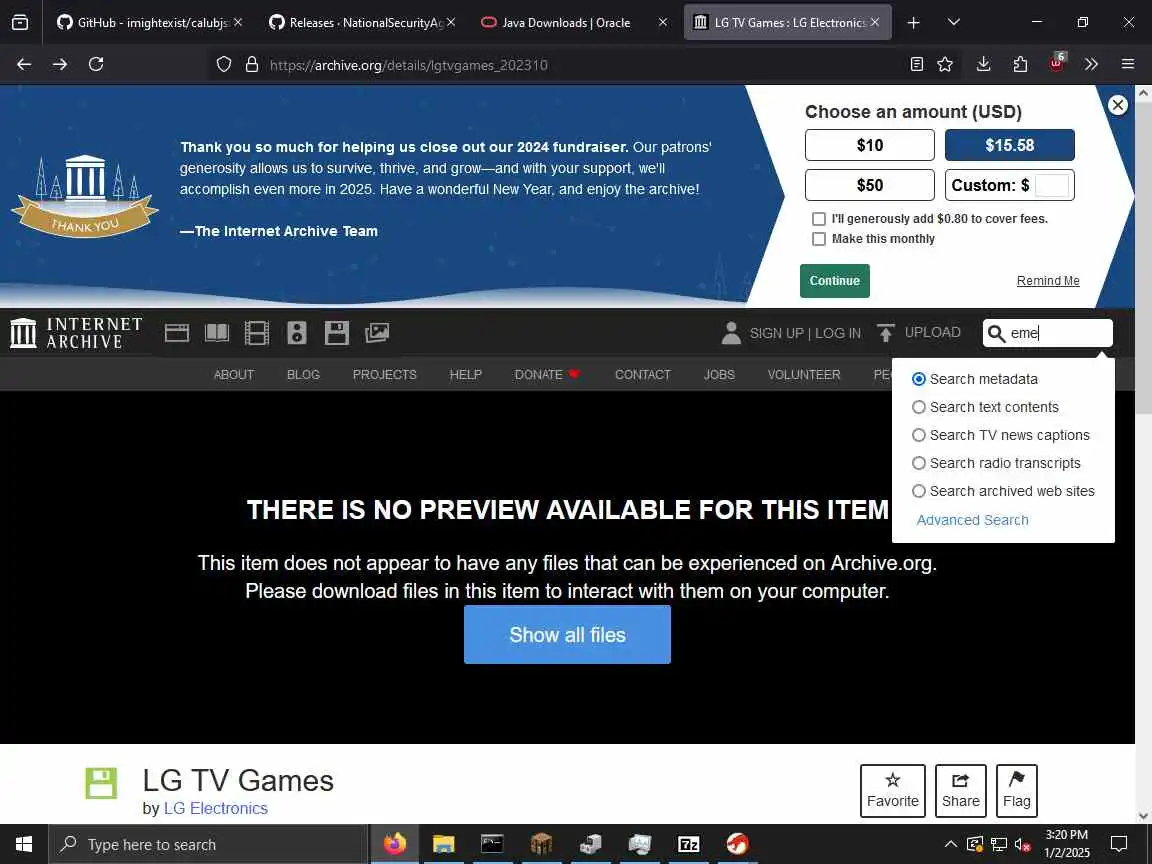This screenshot has width=1152, height=864.
Task: Click the archive search box
Action: (1048, 333)
